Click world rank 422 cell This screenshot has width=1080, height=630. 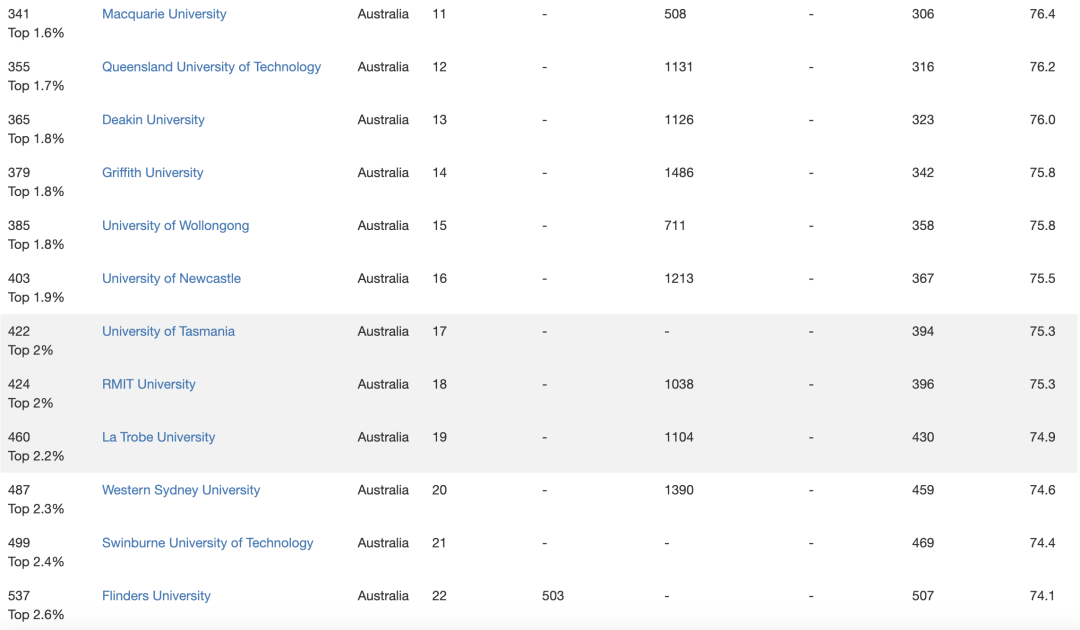tap(19, 331)
